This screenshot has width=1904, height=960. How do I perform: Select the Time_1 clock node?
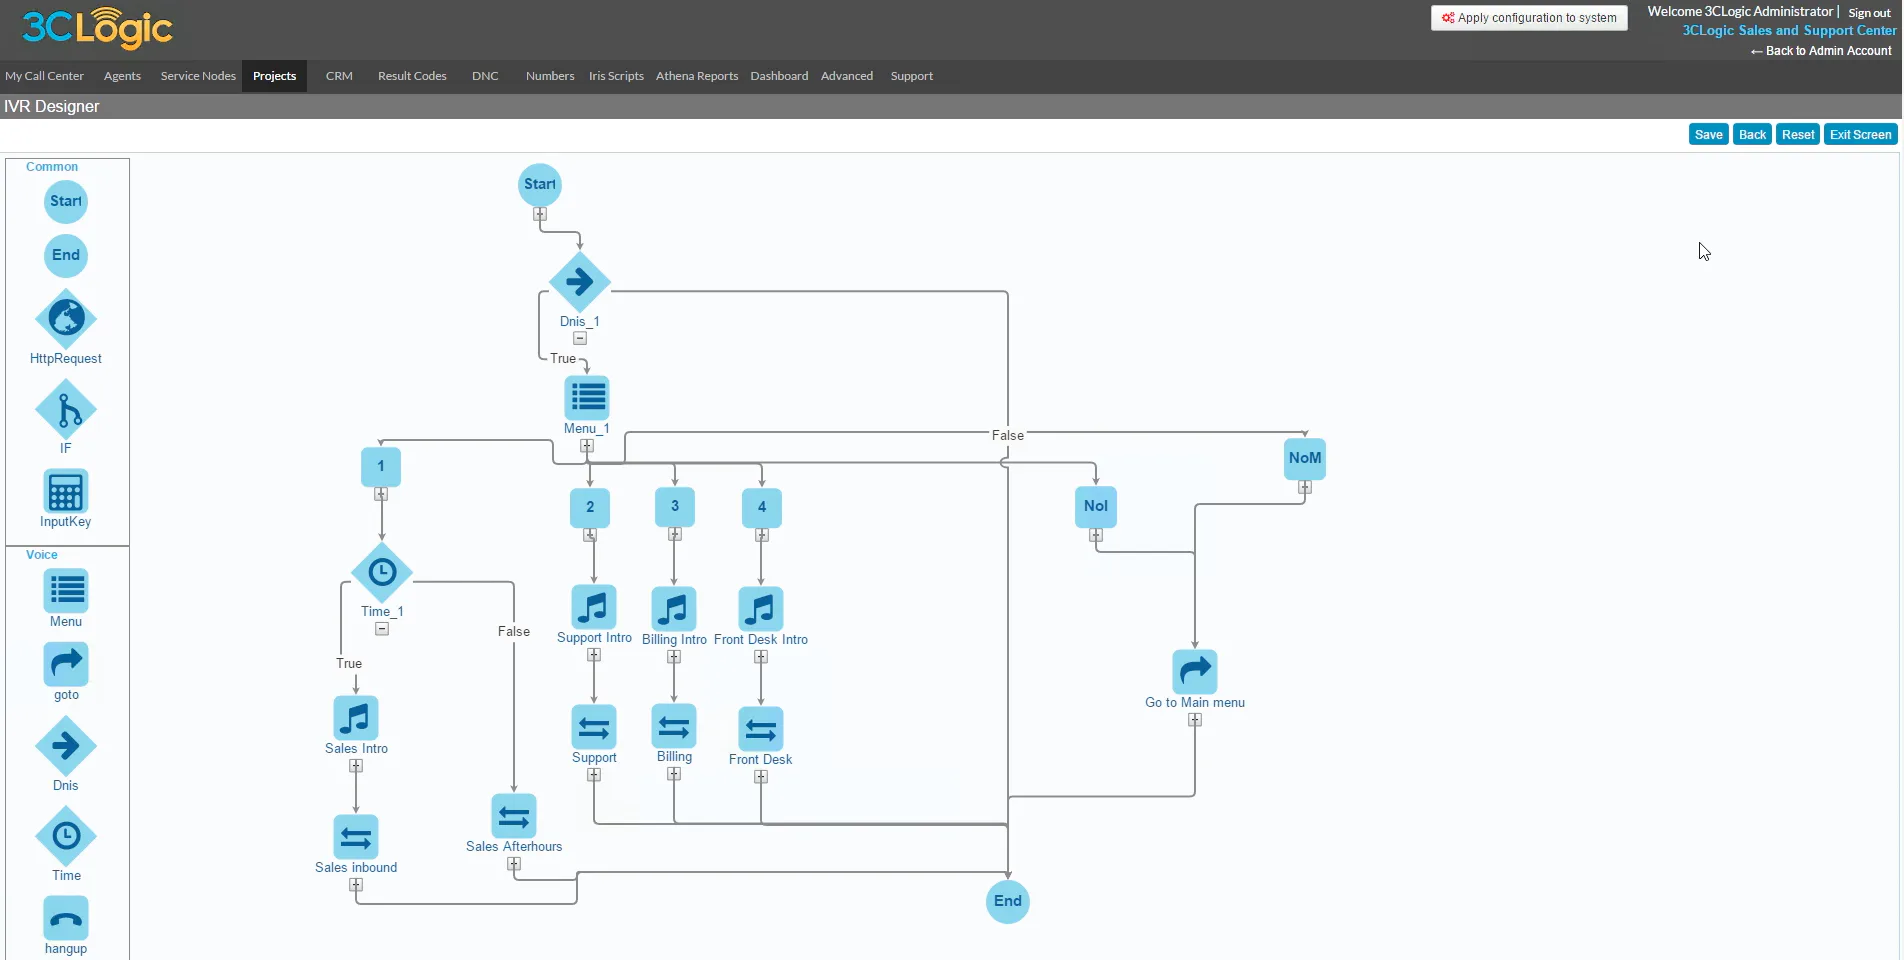[x=382, y=573]
